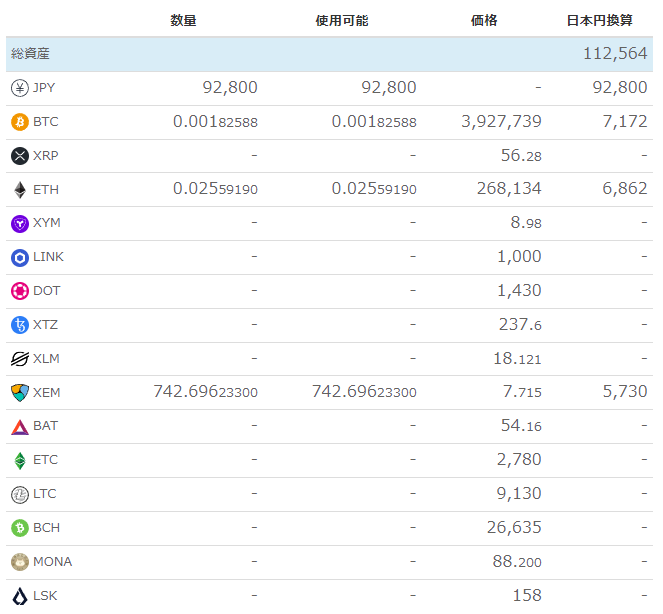Click the JPY yen currency row label
This screenshot has width=663, height=614.
tap(44, 88)
